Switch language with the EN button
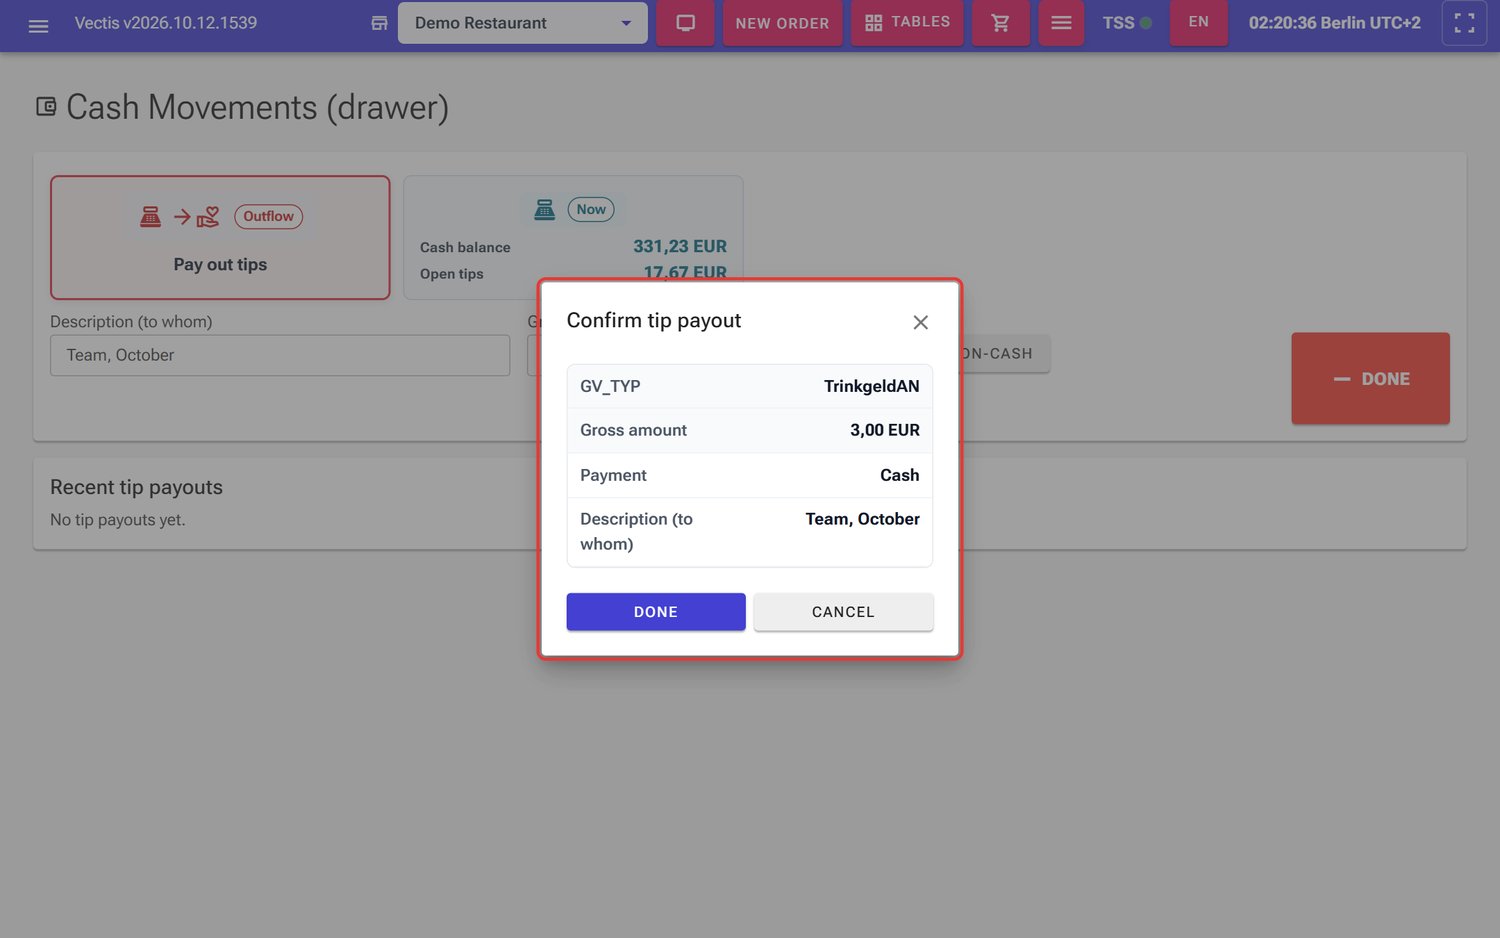The width and height of the screenshot is (1500, 938). click(x=1198, y=22)
